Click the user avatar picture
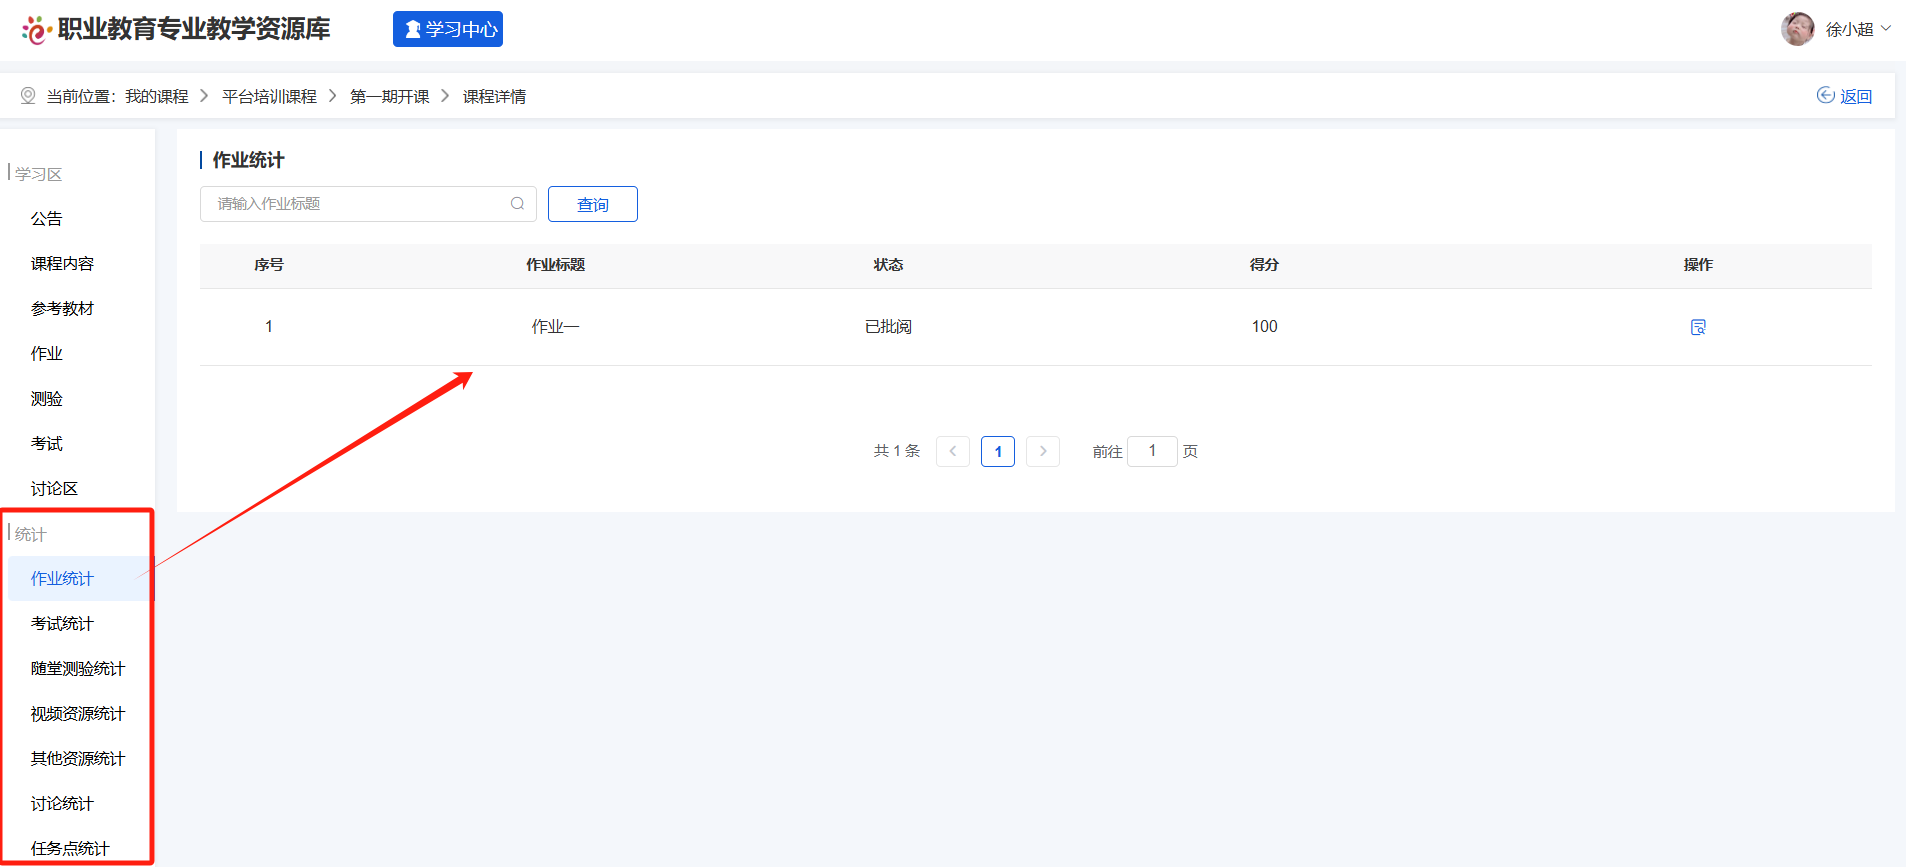Screen dimensions: 1906x867 point(1797,29)
